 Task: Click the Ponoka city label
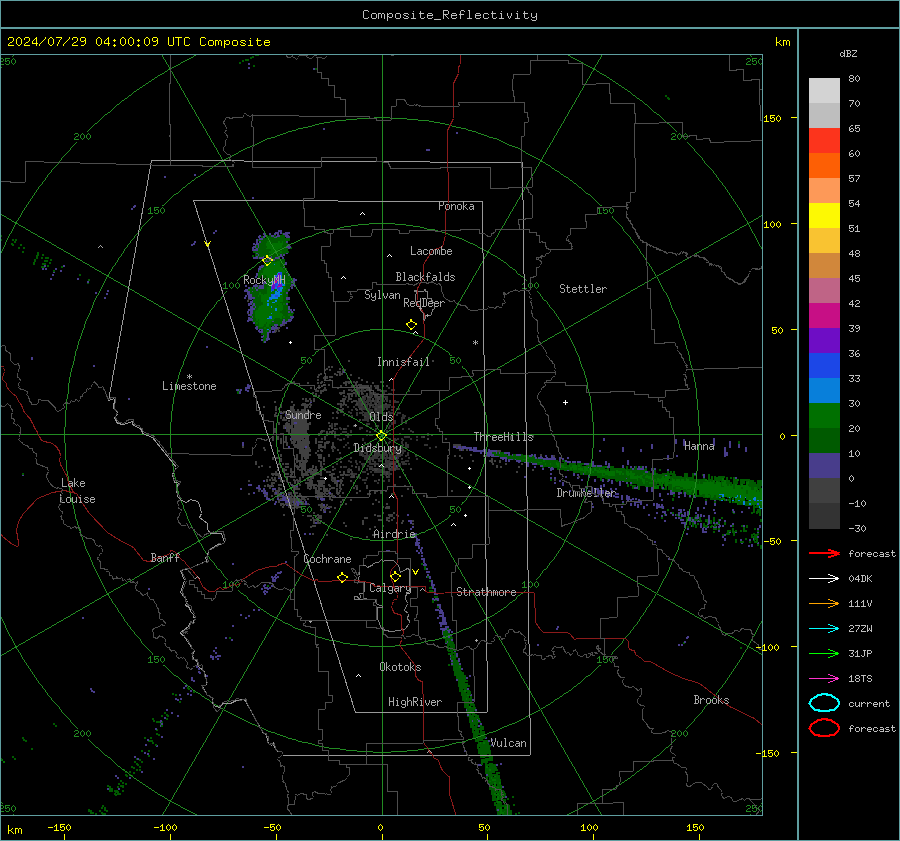pos(456,206)
